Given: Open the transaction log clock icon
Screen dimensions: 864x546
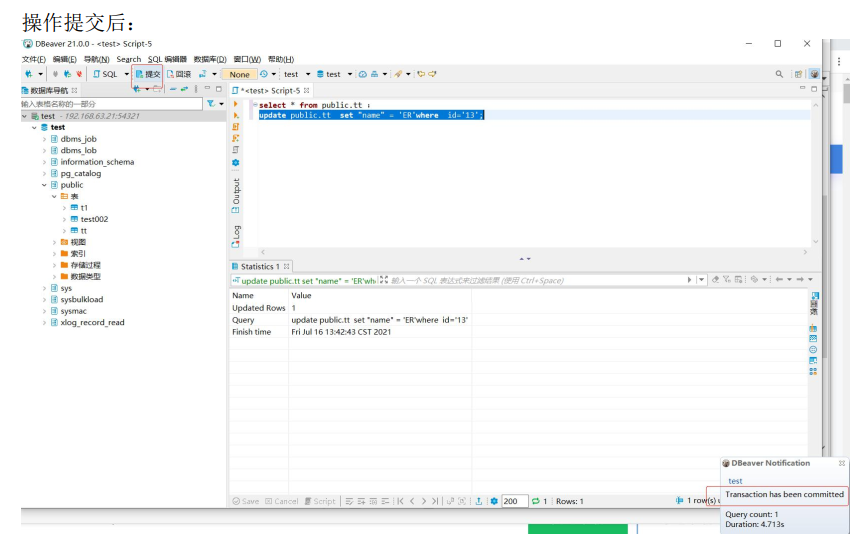Looking at the screenshot, I should tap(264, 74).
